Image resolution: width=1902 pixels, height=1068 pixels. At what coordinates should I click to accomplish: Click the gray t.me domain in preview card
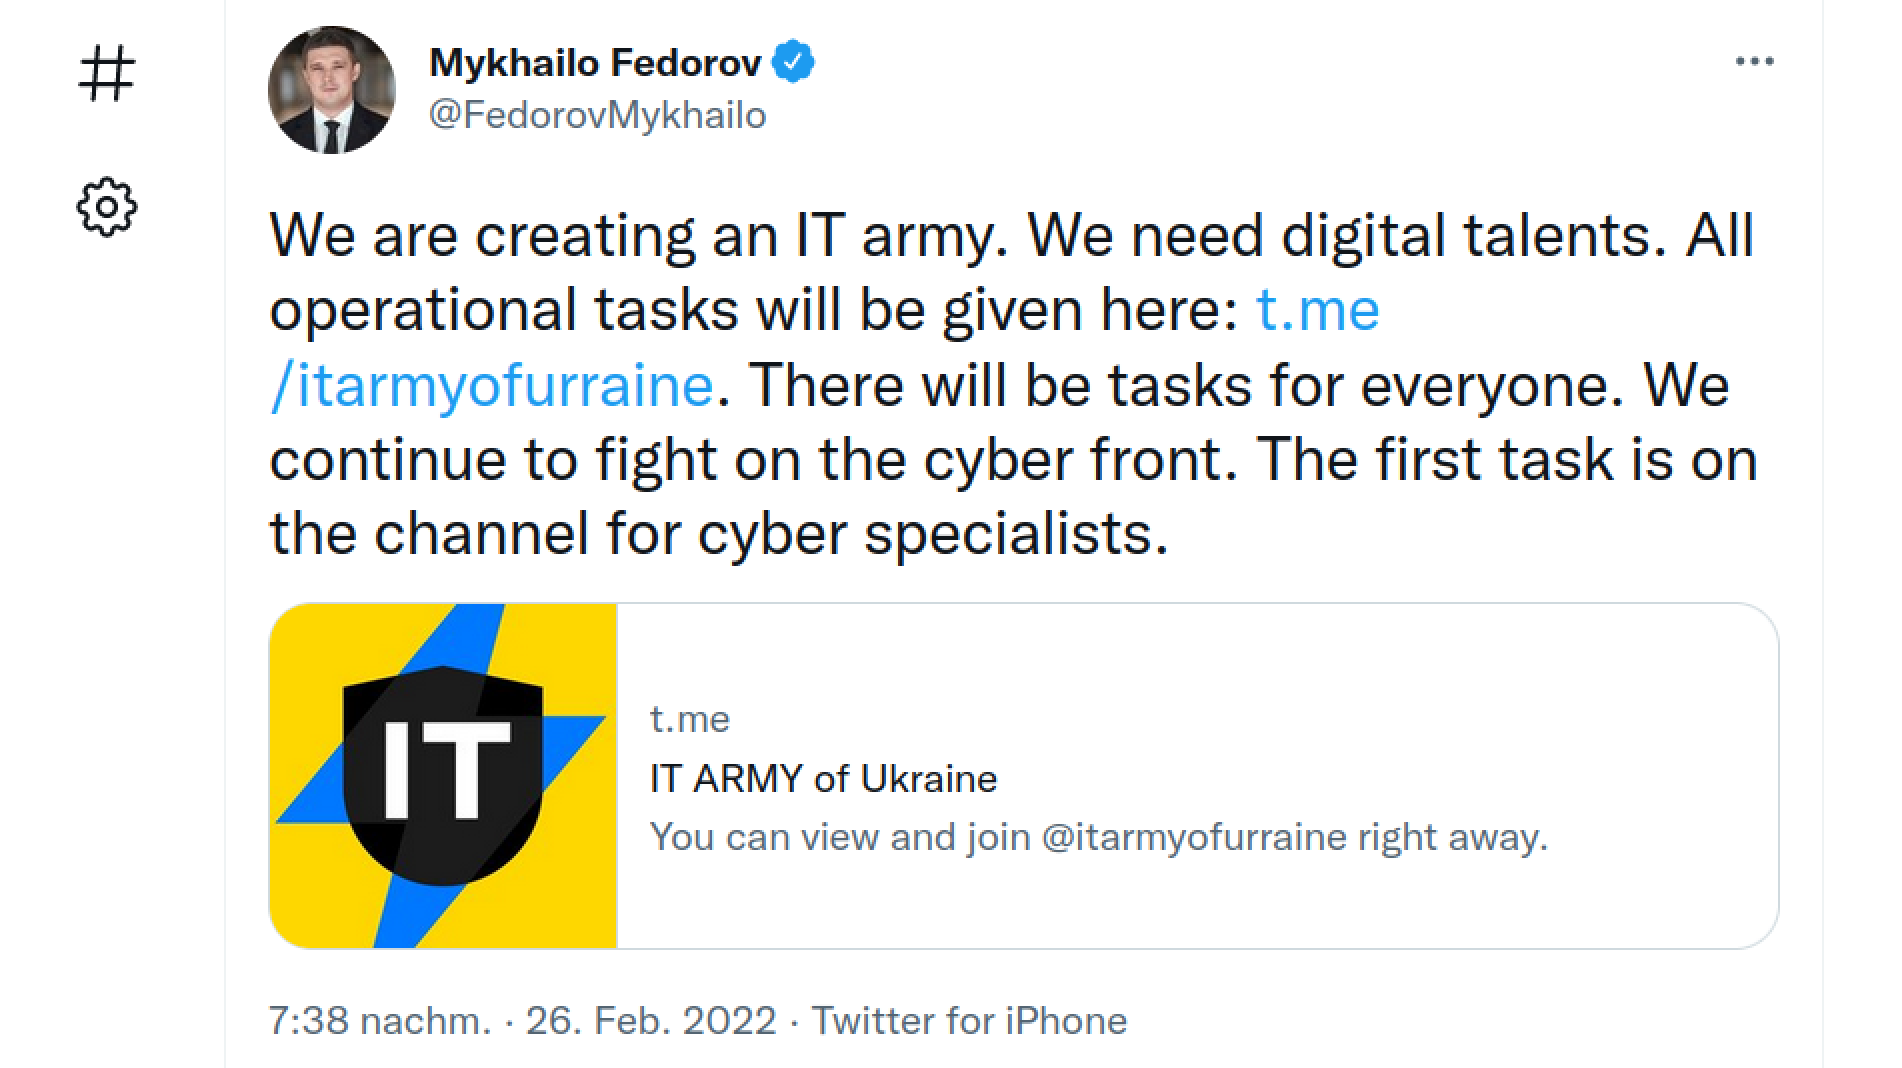(x=689, y=719)
